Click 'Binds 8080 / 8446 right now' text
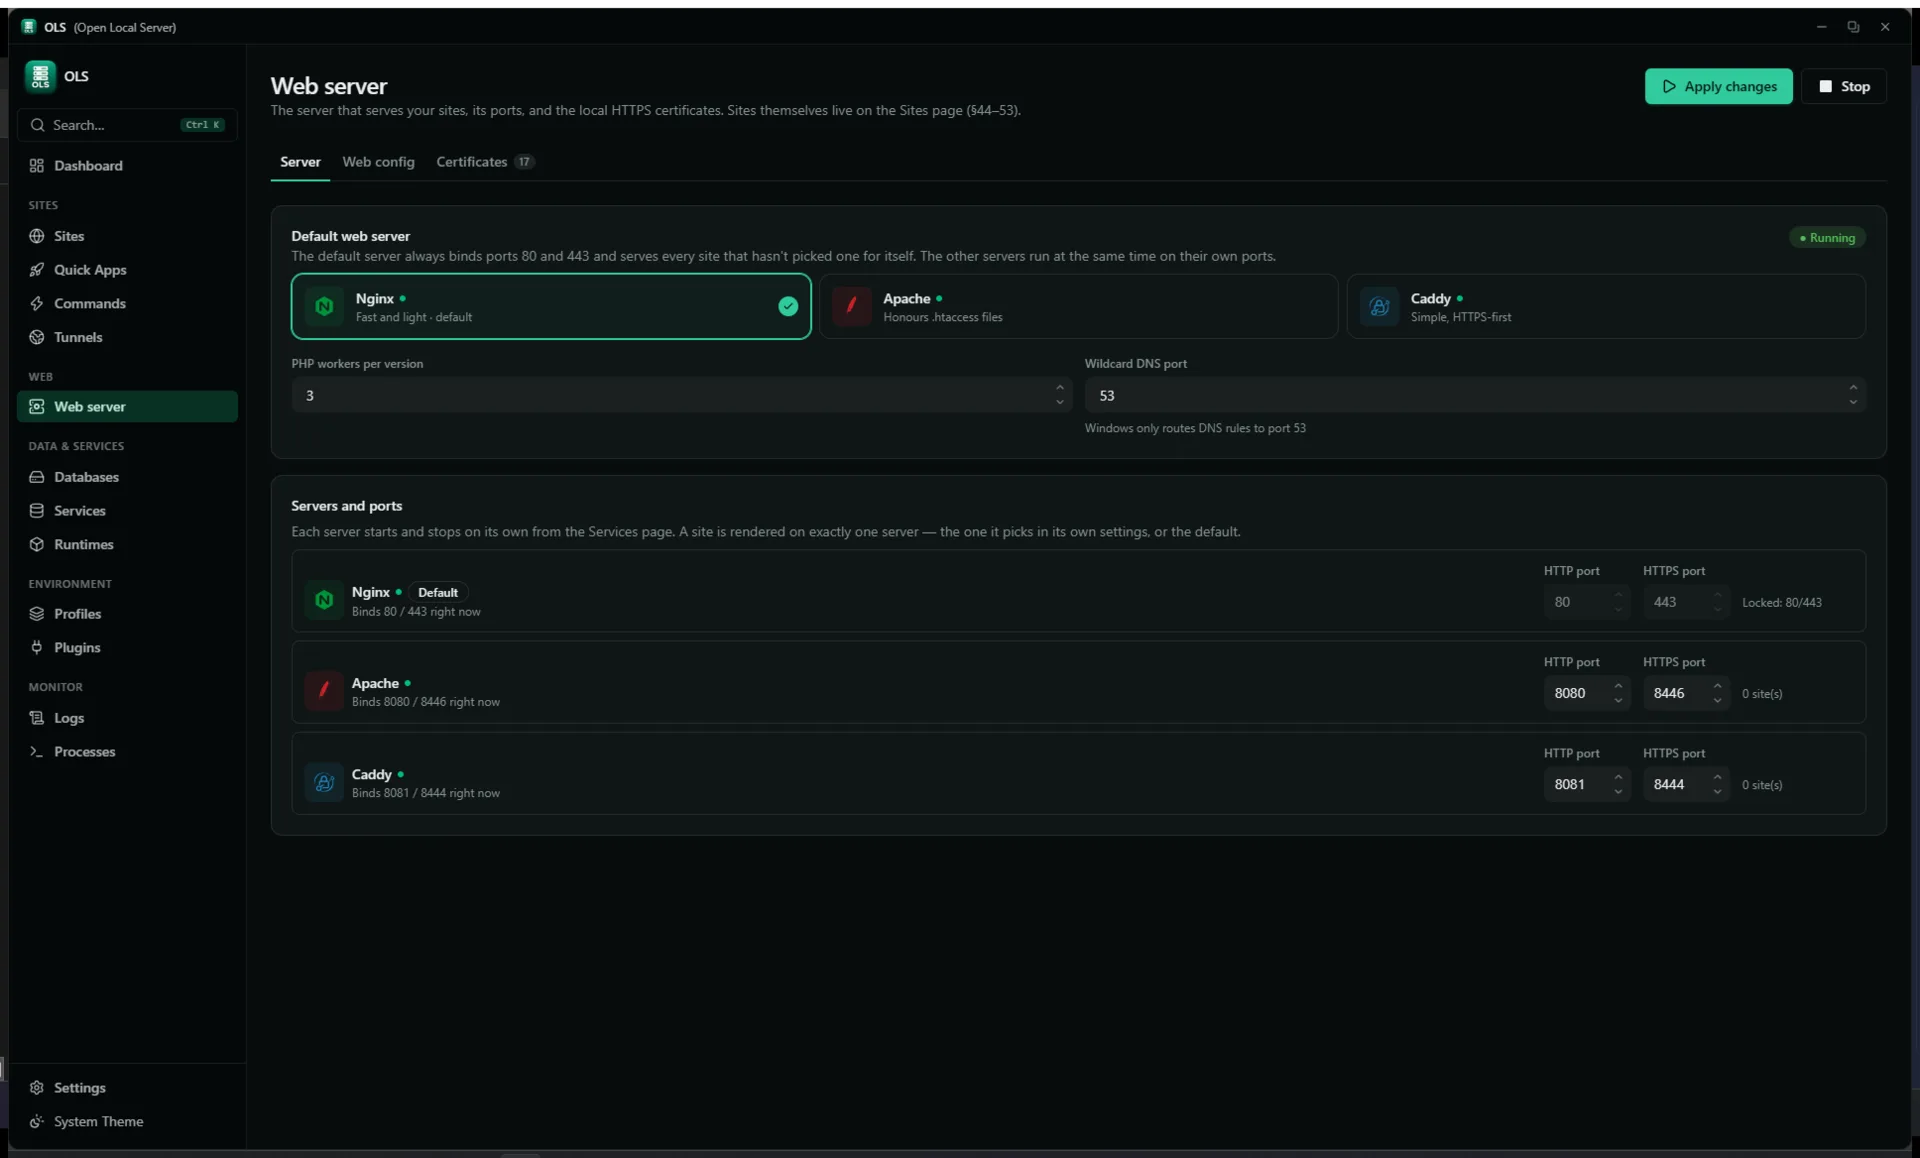 pos(426,702)
